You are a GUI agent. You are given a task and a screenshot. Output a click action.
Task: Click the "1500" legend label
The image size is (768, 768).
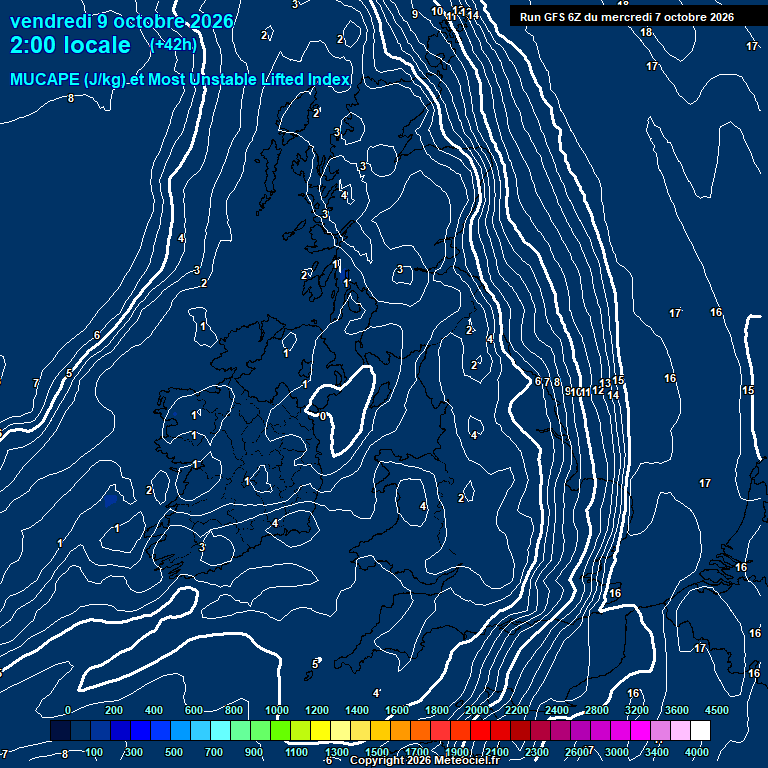point(377,752)
